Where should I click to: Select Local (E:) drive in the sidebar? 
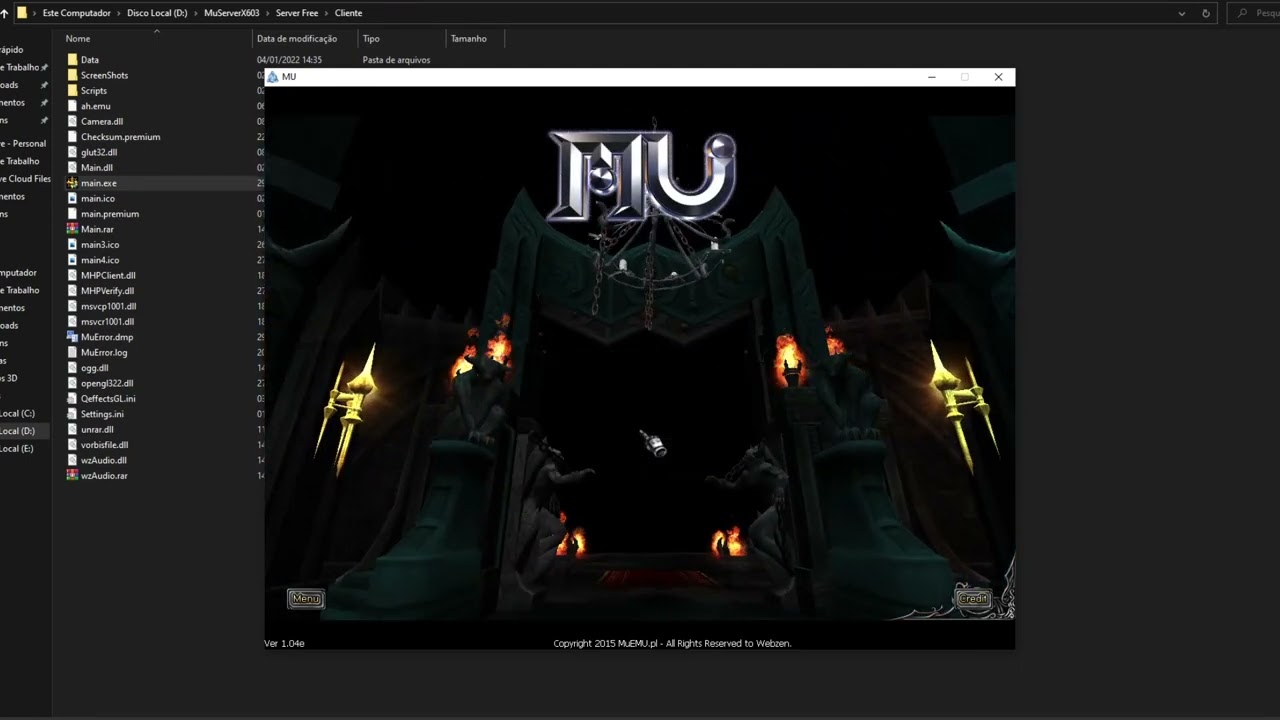point(18,449)
